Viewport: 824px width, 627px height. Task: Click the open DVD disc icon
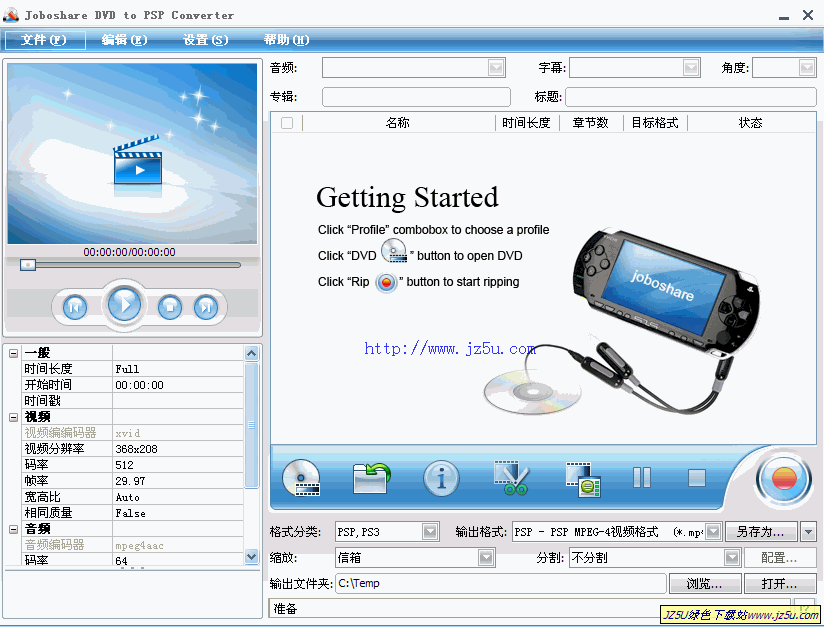click(301, 478)
